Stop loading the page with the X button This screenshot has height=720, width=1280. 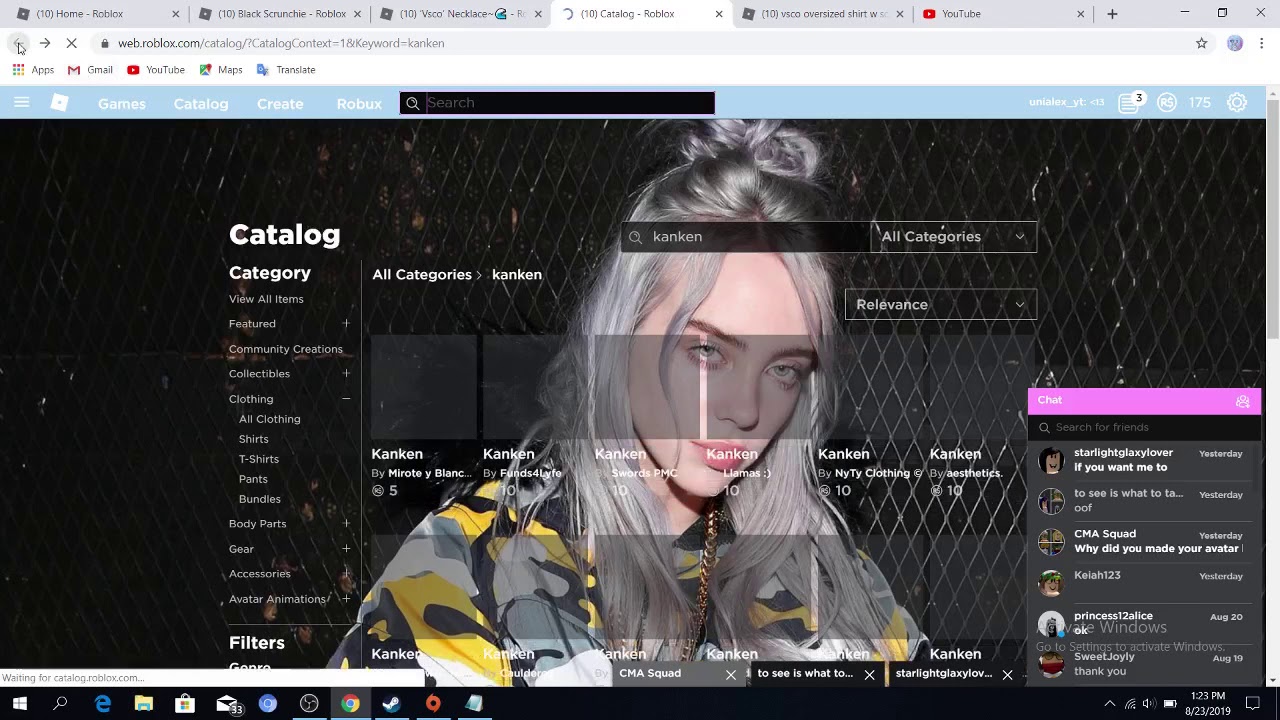pos(71,43)
